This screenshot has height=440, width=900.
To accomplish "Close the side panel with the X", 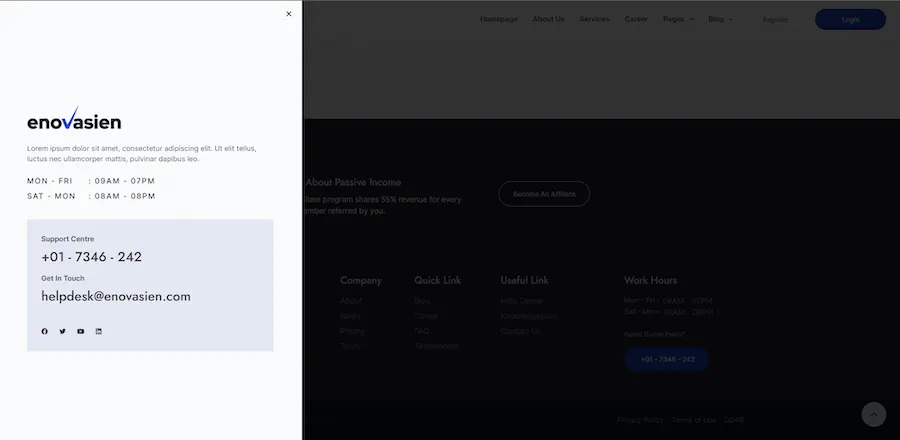I will [289, 14].
